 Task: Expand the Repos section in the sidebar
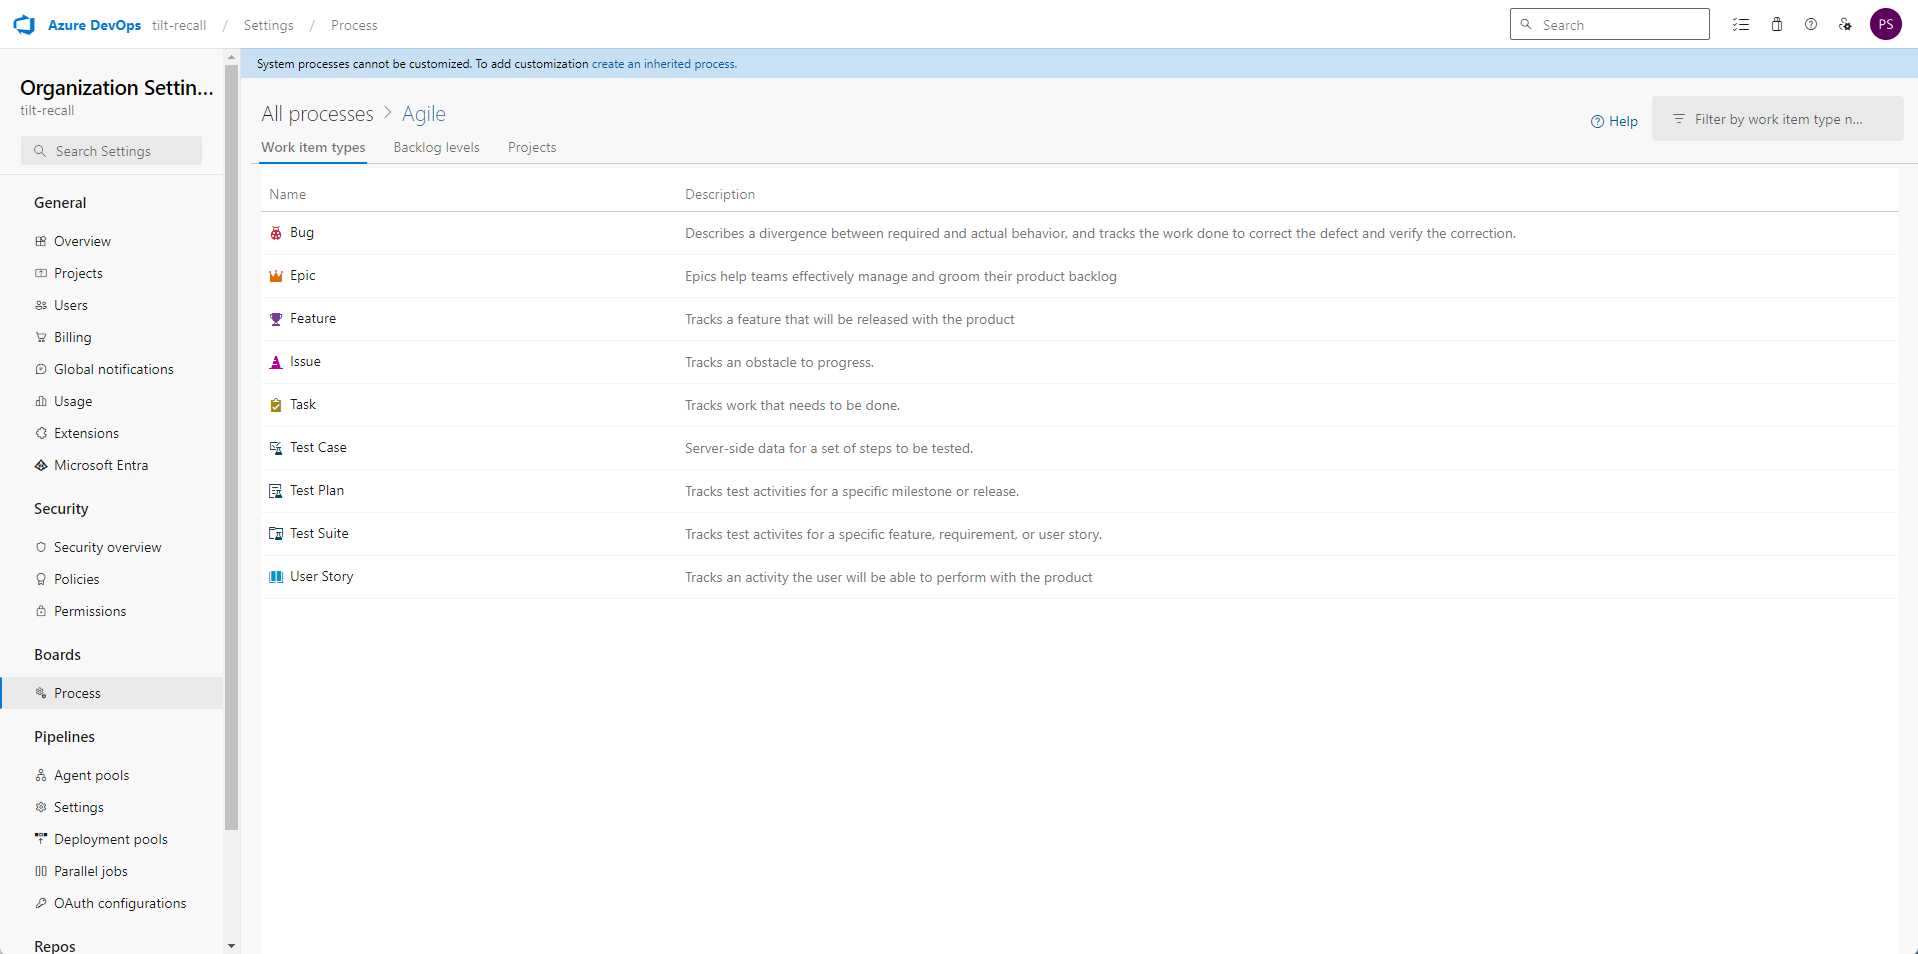[54, 946]
